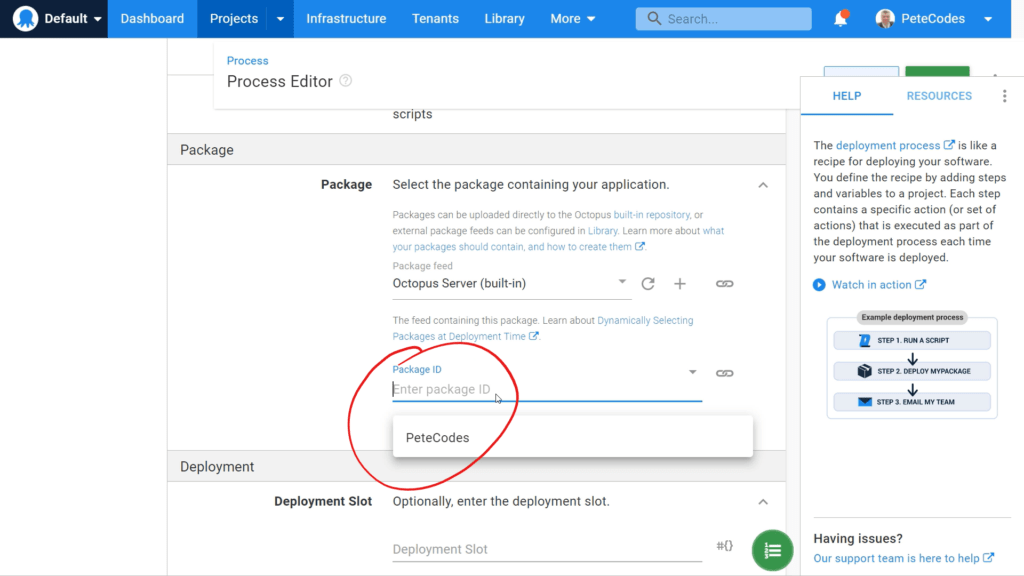1024x576 pixels.
Task: Go to the Dashboard menu
Action: [x=152, y=18]
